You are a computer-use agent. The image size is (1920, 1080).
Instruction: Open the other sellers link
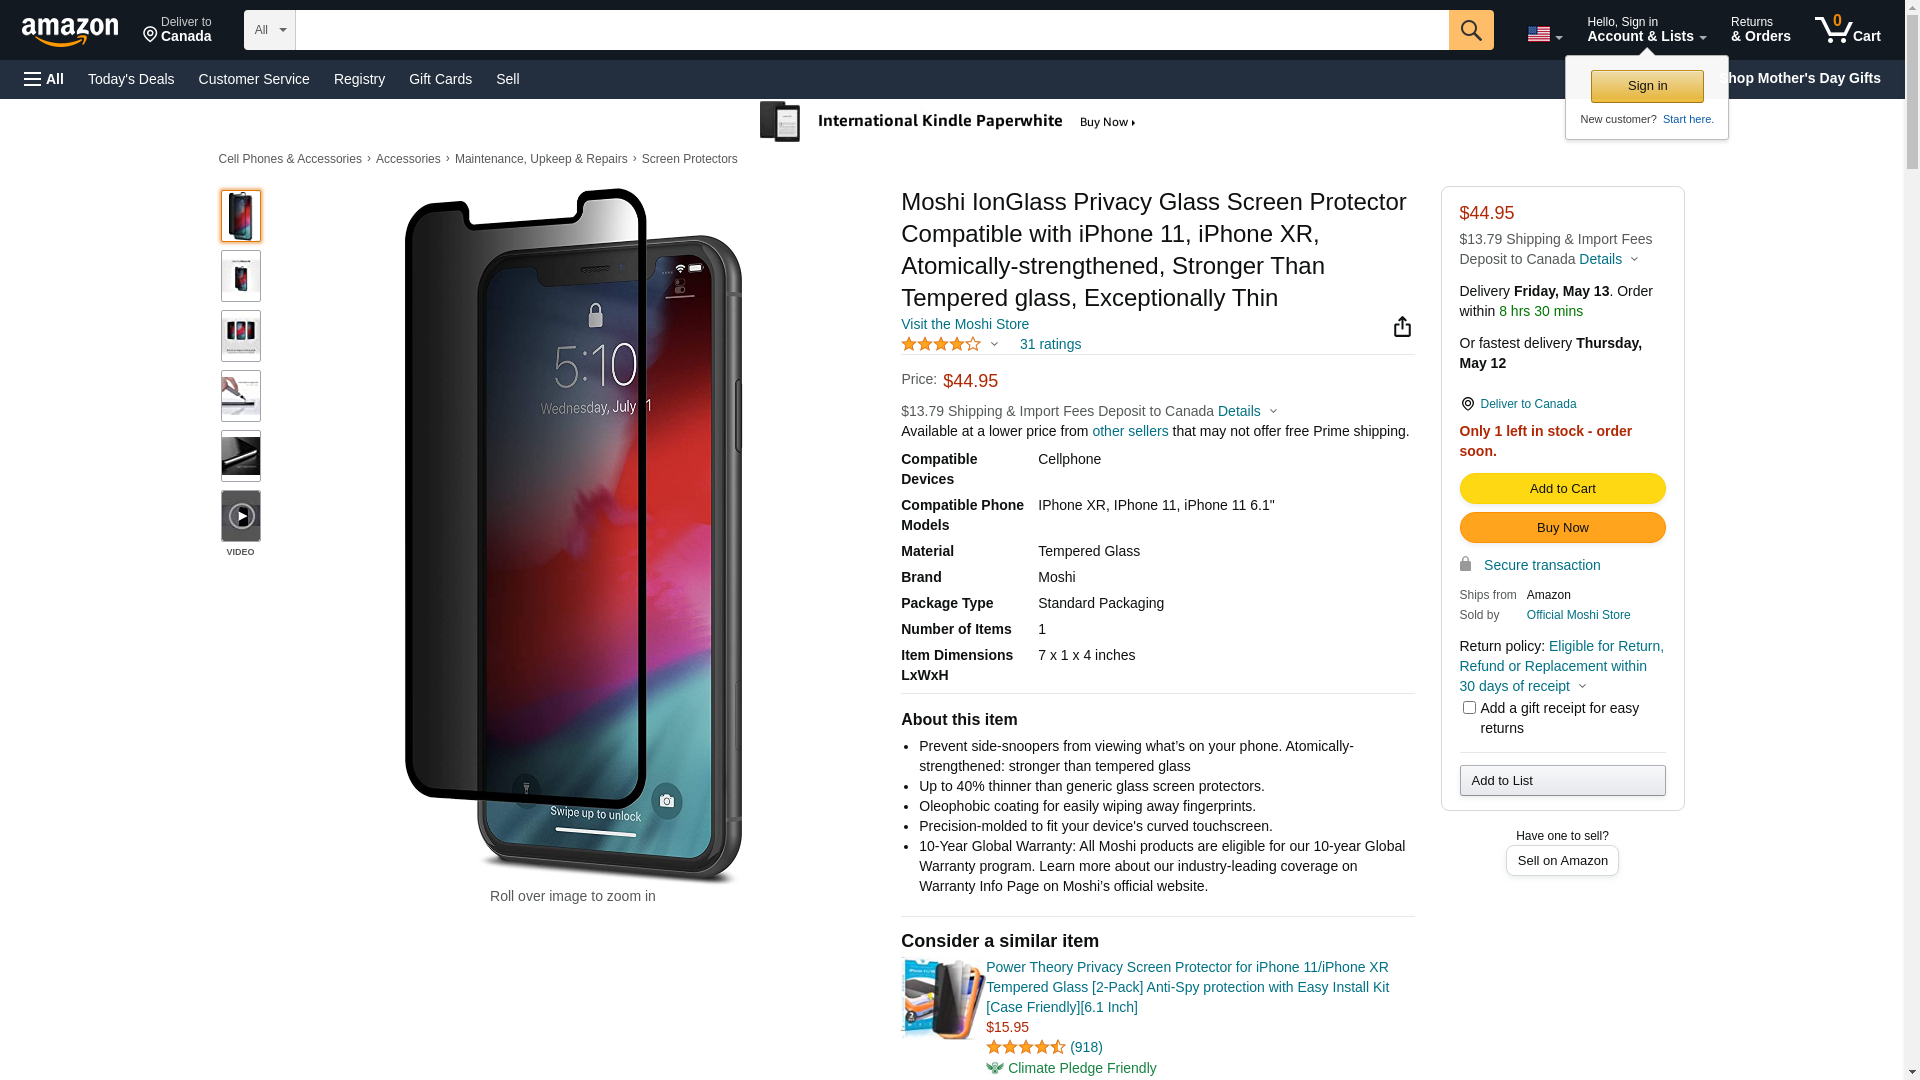click(x=1130, y=431)
